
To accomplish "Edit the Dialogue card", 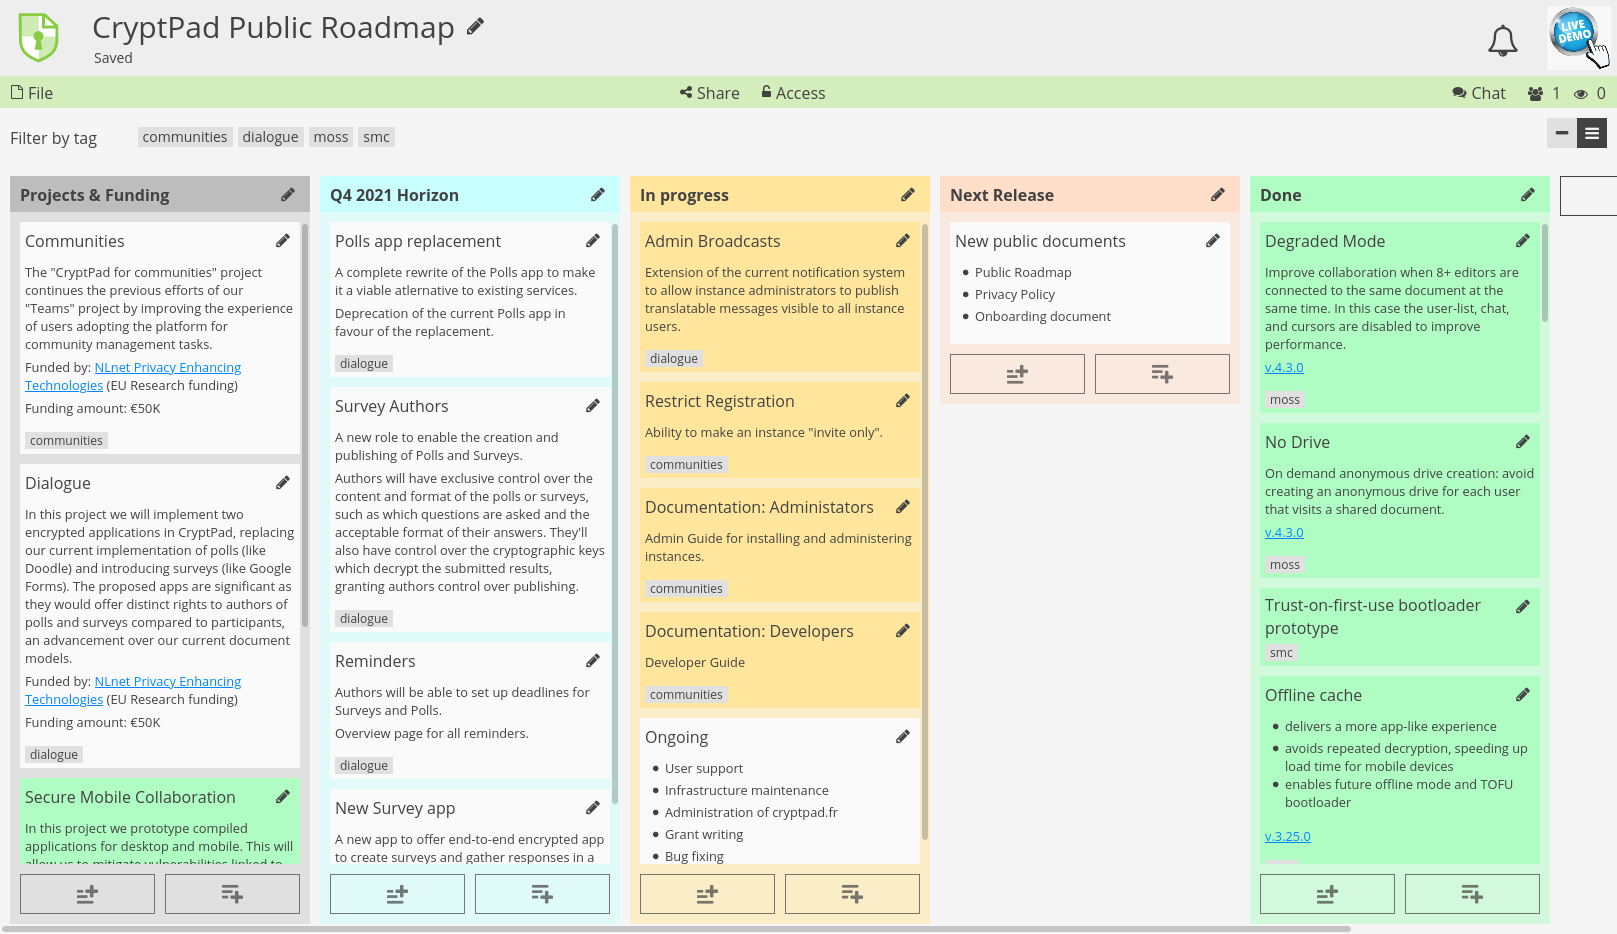I will 283,483.
